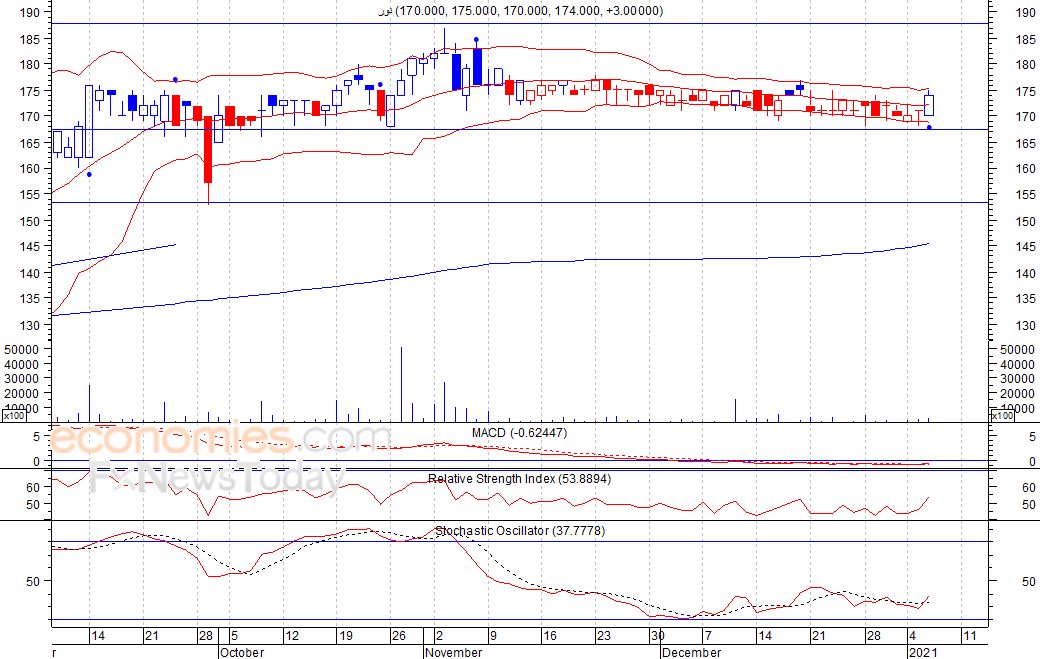Viewport: 1040px width, 659px height.
Task: Select date label 12 on time axis
Action: point(292,636)
